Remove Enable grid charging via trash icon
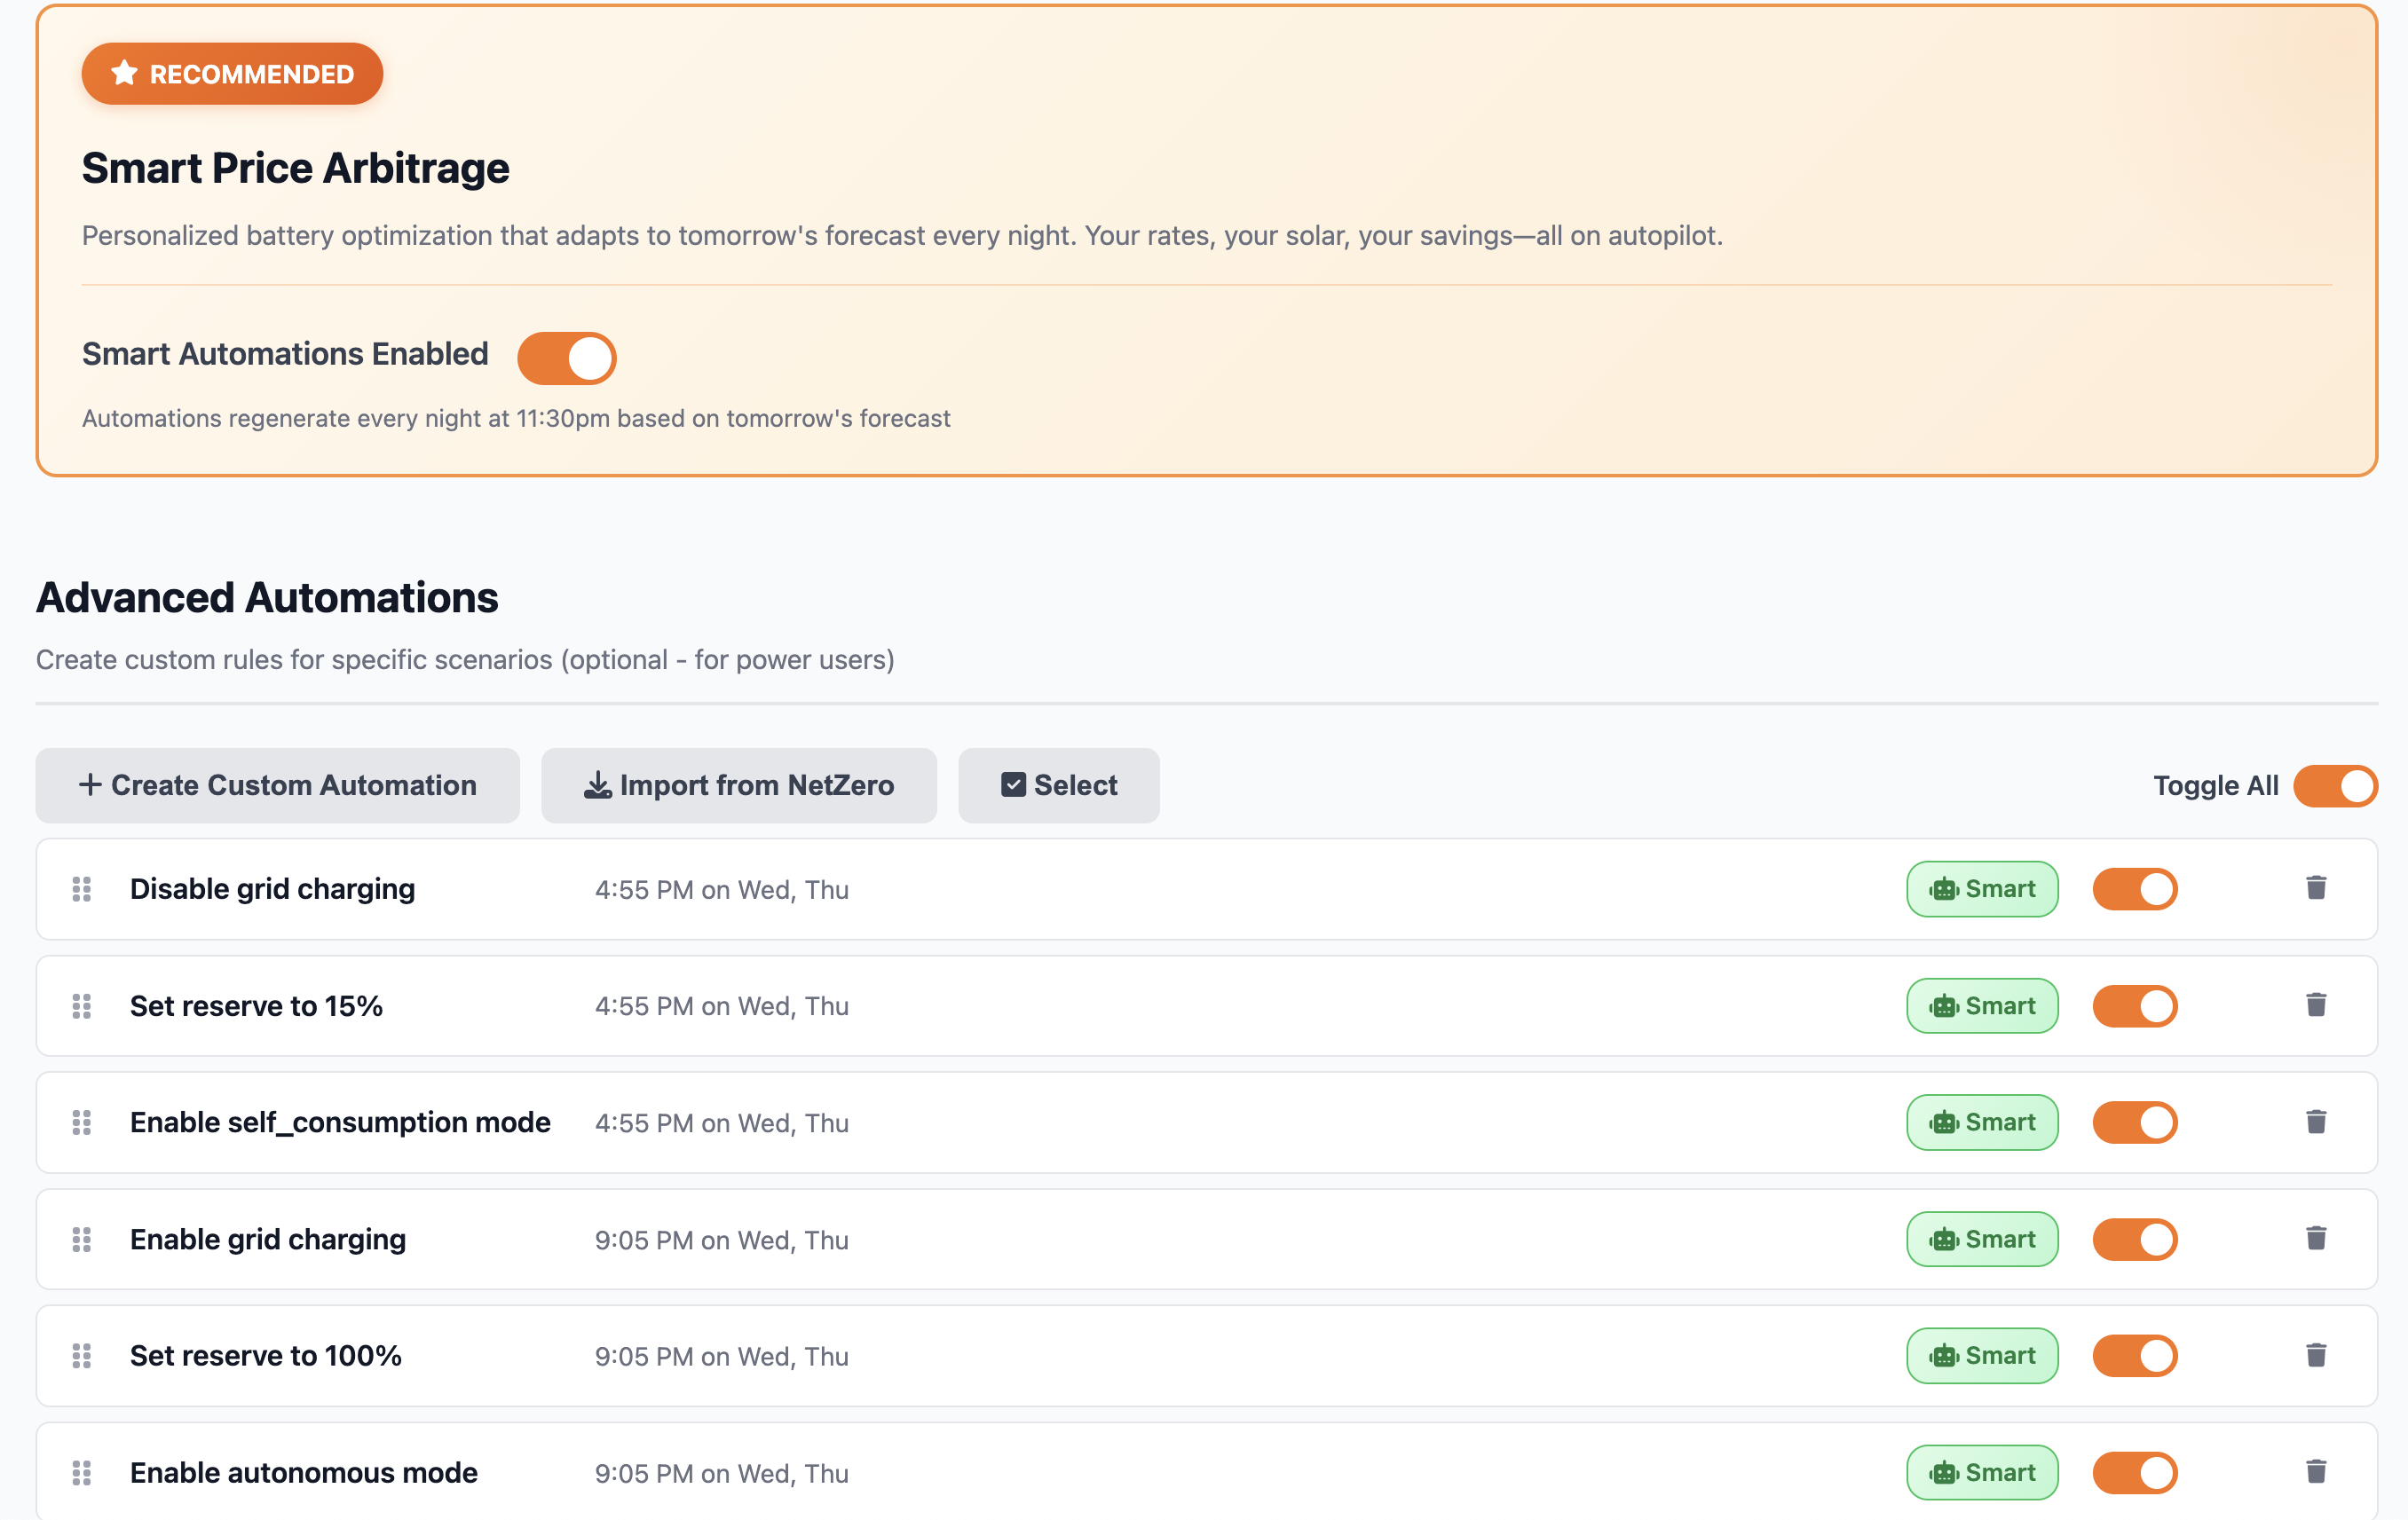 coord(2316,1239)
